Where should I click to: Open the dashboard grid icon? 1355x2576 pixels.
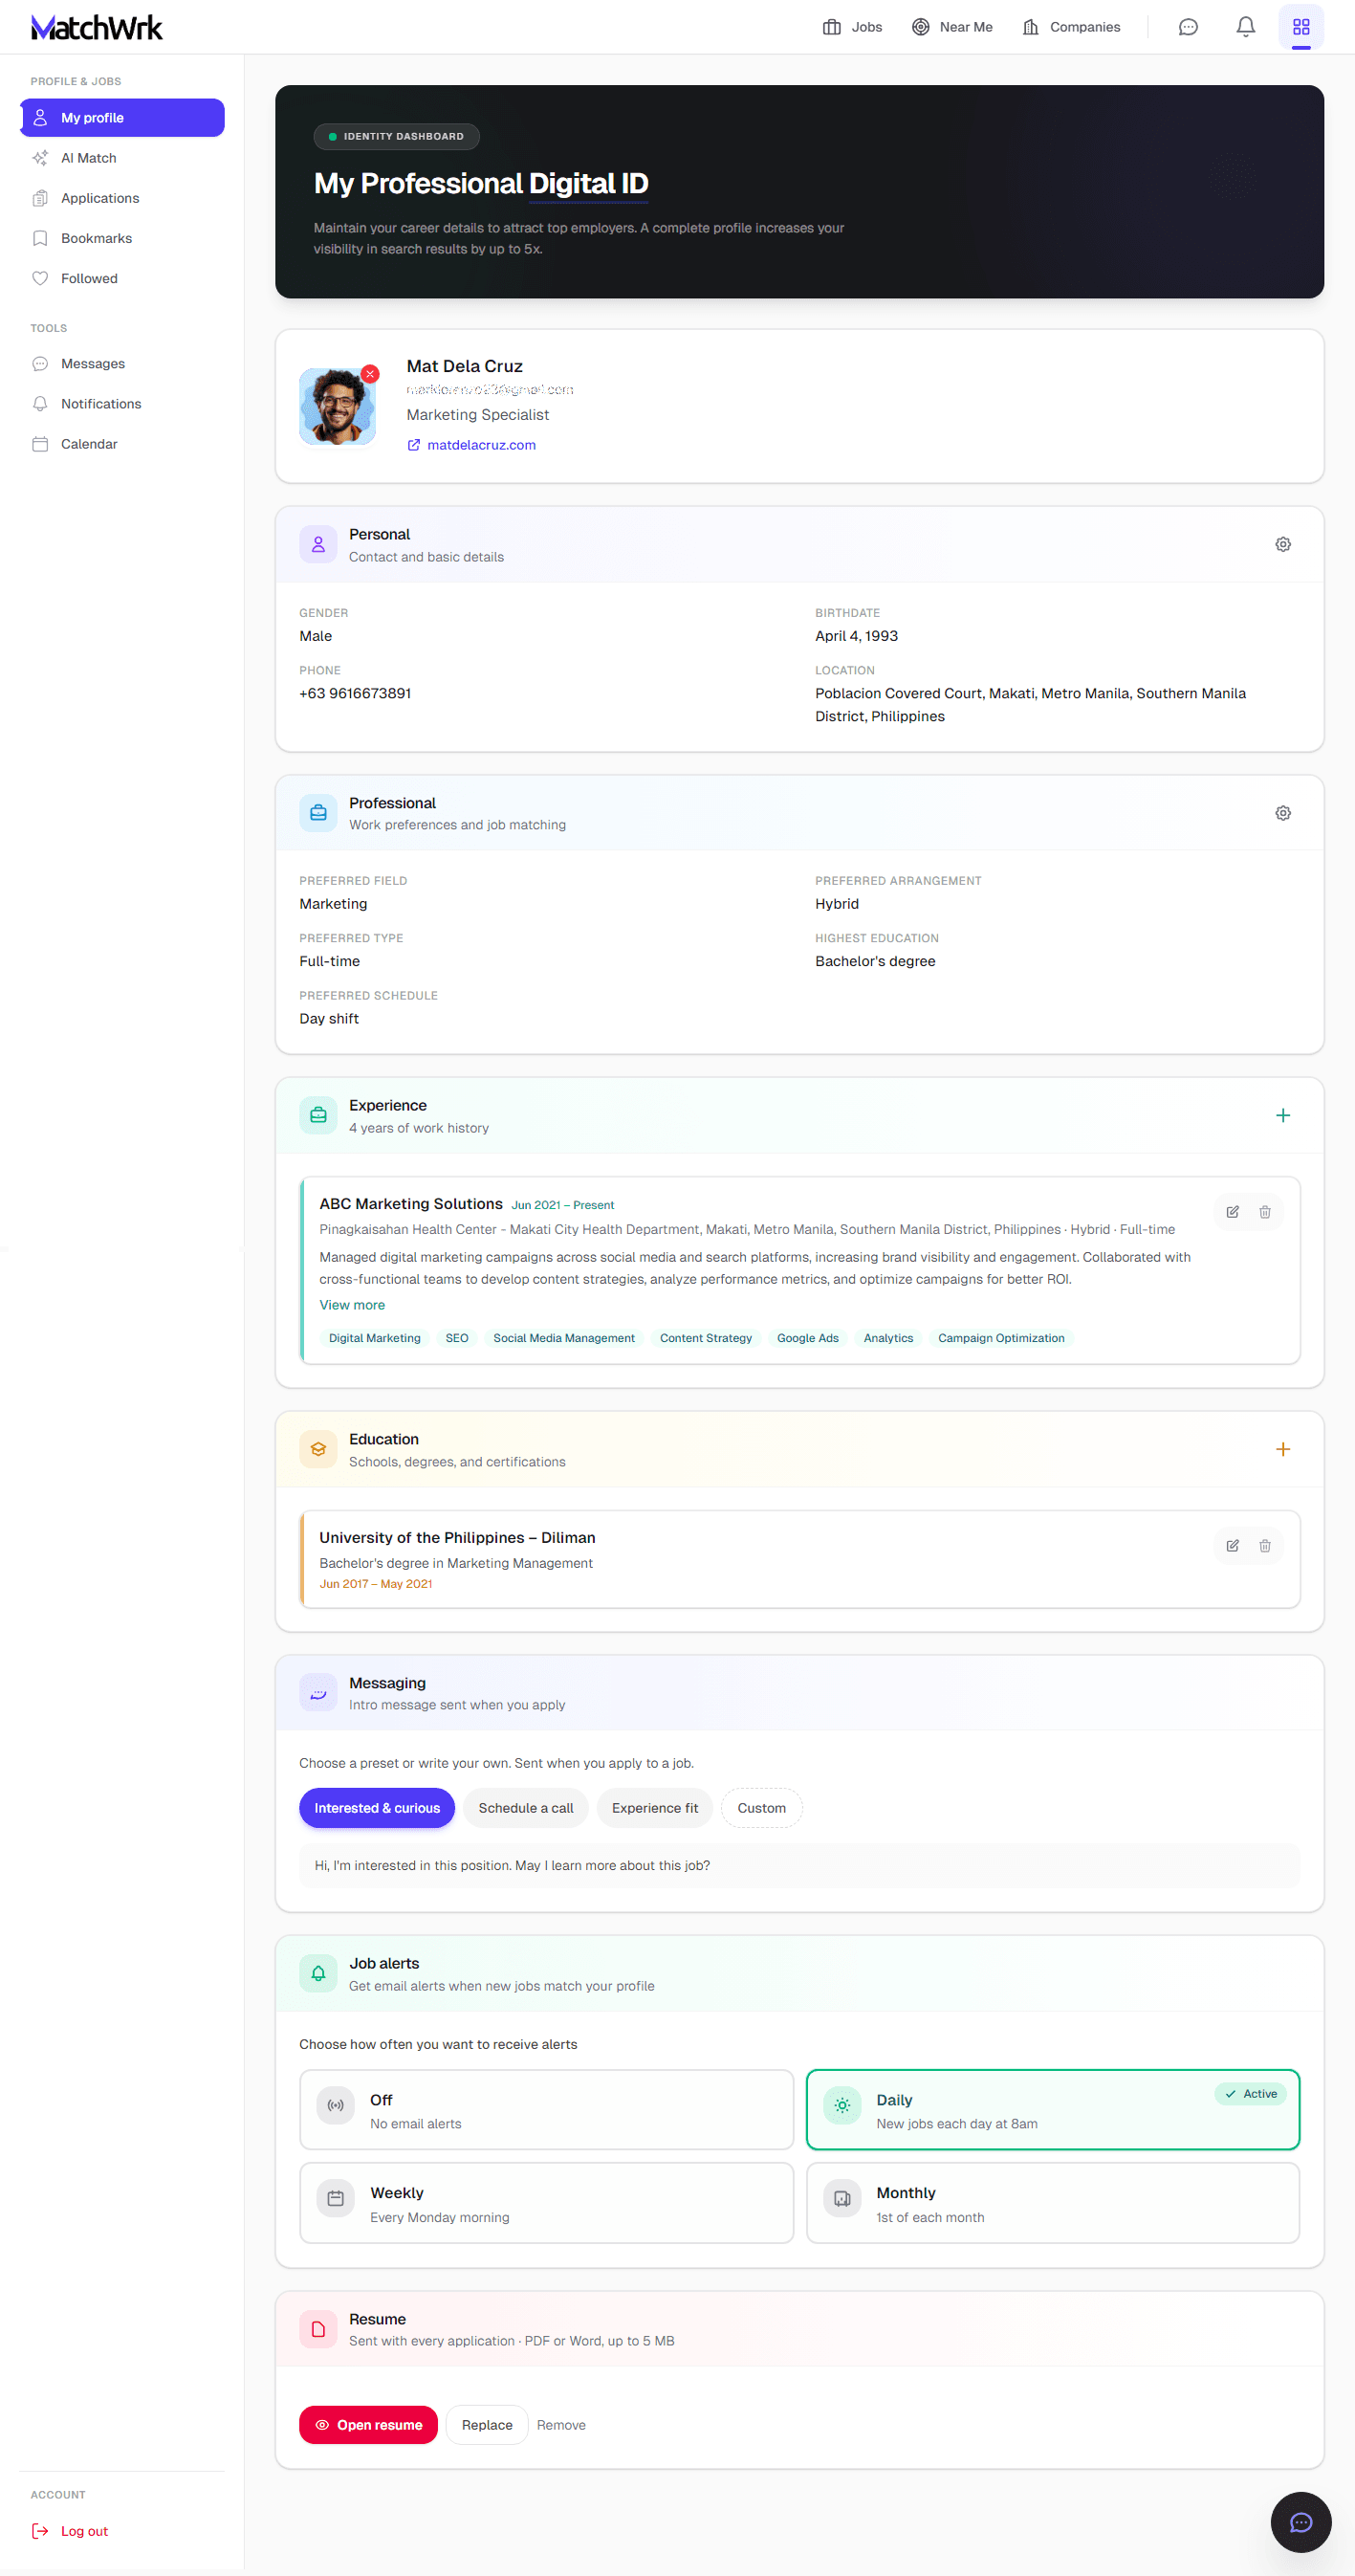[x=1300, y=27]
